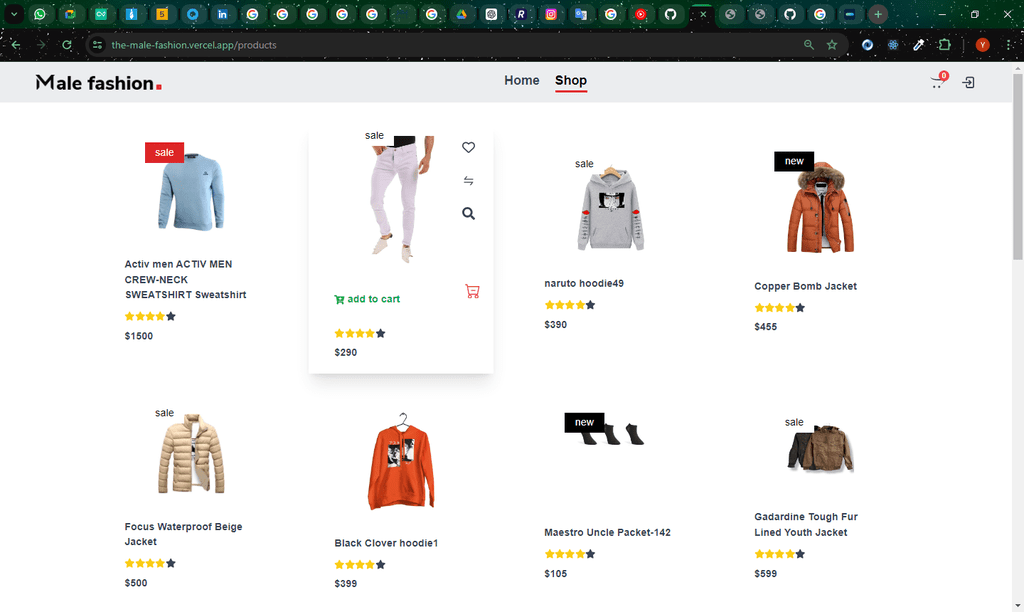Image resolution: width=1024 pixels, height=612 pixels.
Task: Click the orange Copper Bomb Jacket image
Action: click(x=820, y=208)
